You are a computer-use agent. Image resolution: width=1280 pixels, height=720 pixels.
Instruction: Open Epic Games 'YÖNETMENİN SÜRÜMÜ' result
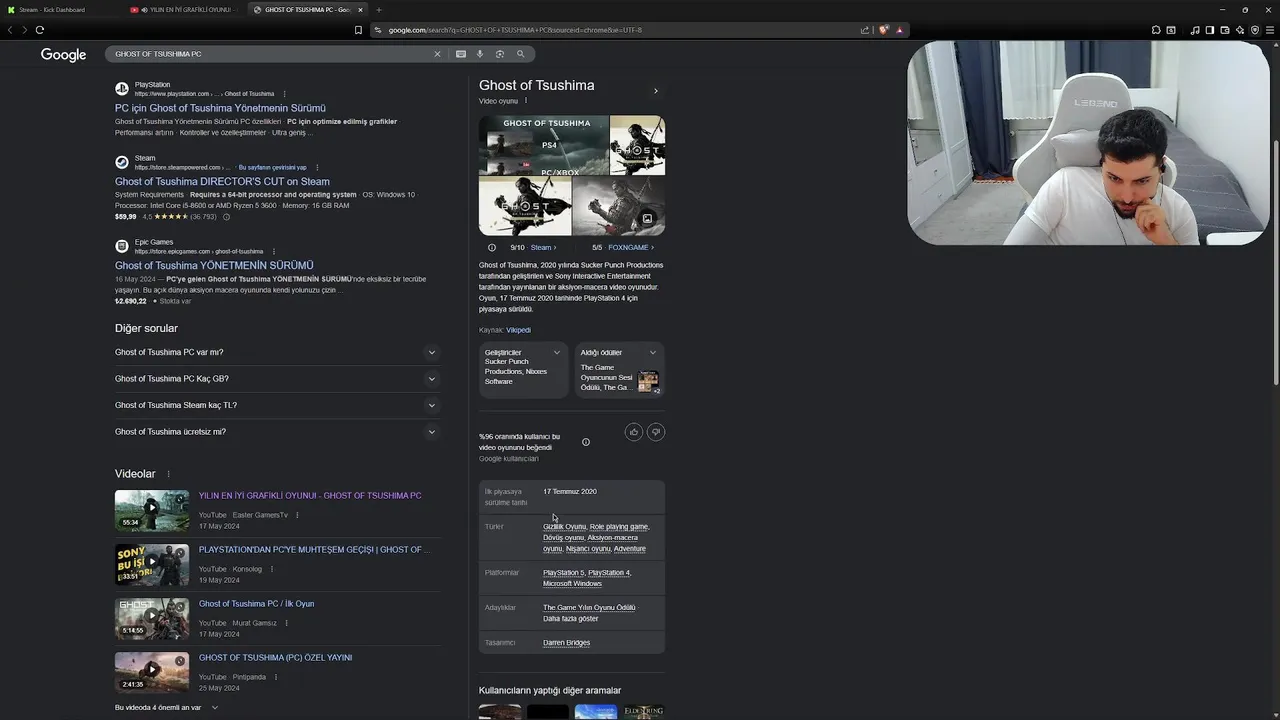(214, 266)
